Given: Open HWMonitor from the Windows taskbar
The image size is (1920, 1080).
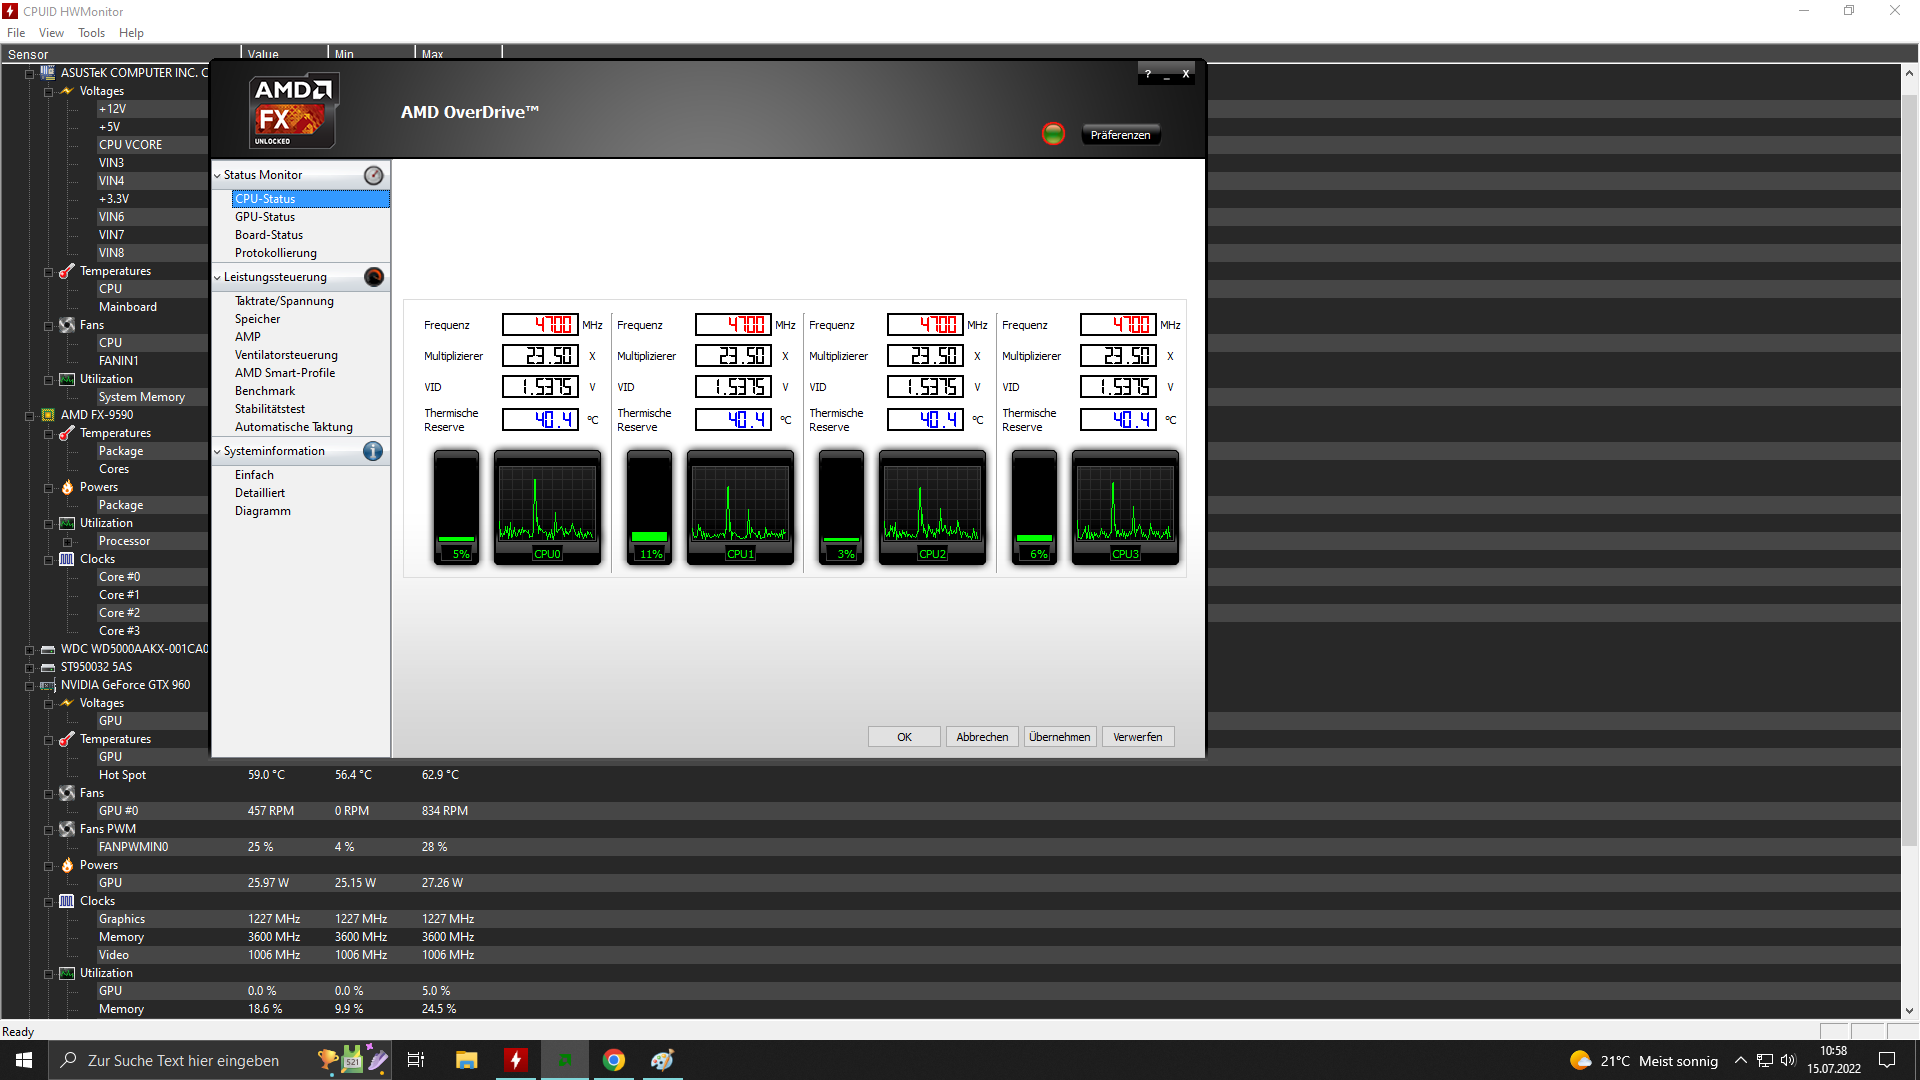Looking at the screenshot, I should [x=515, y=1060].
